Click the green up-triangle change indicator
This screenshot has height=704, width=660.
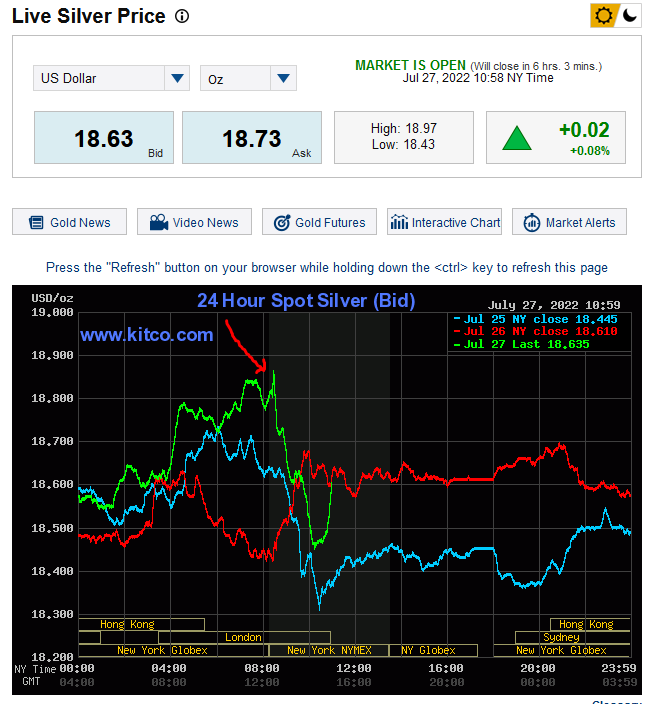[x=517, y=138]
